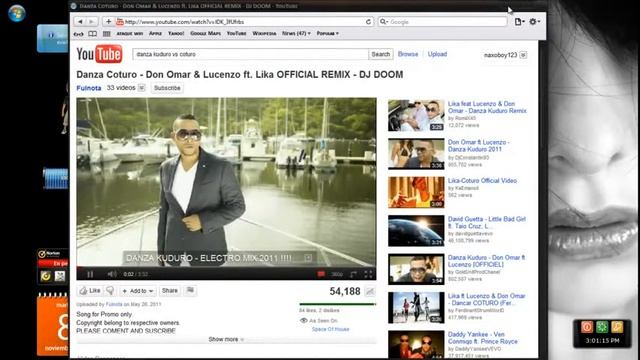Expand the Popular bookmarks folder
The width and height of the screenshot is (640, 360).
click(327, 33)
